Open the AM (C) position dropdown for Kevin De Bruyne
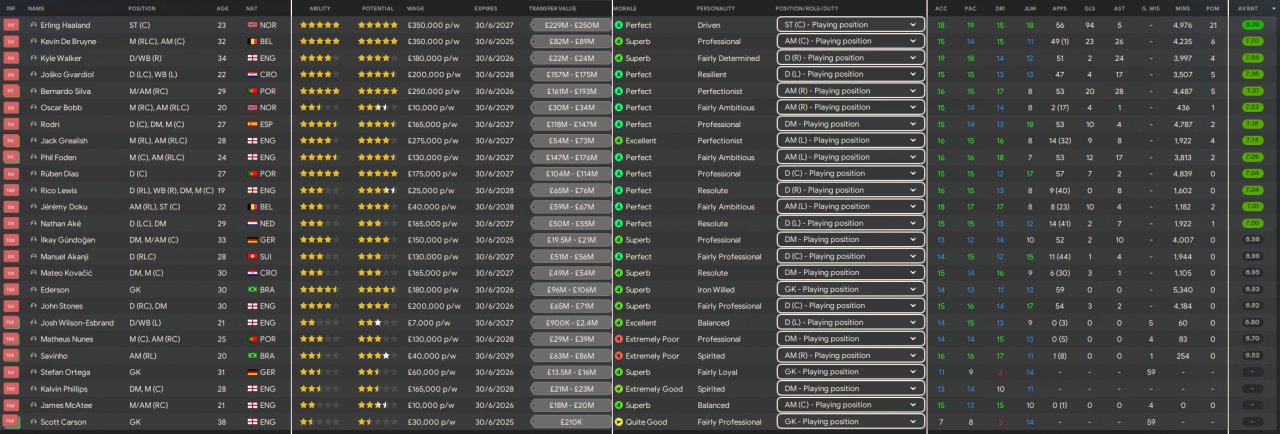Image resolution: width=1280 pixels, height=434 pixels. 850,41
